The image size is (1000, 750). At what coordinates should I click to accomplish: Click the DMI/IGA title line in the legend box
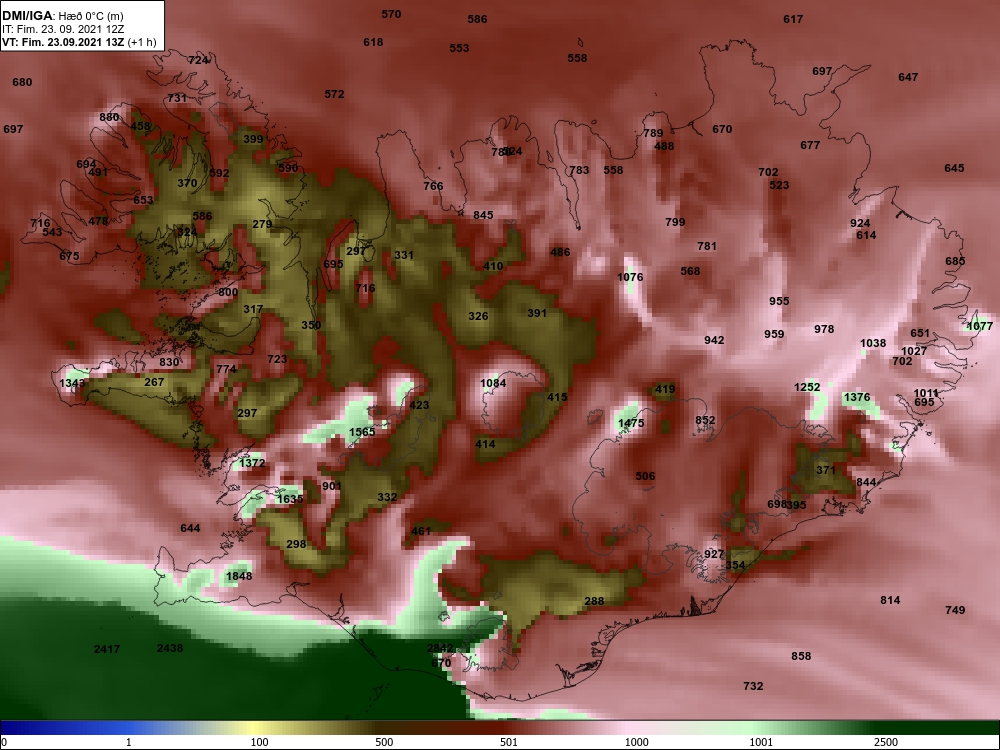tap(62, 15)
